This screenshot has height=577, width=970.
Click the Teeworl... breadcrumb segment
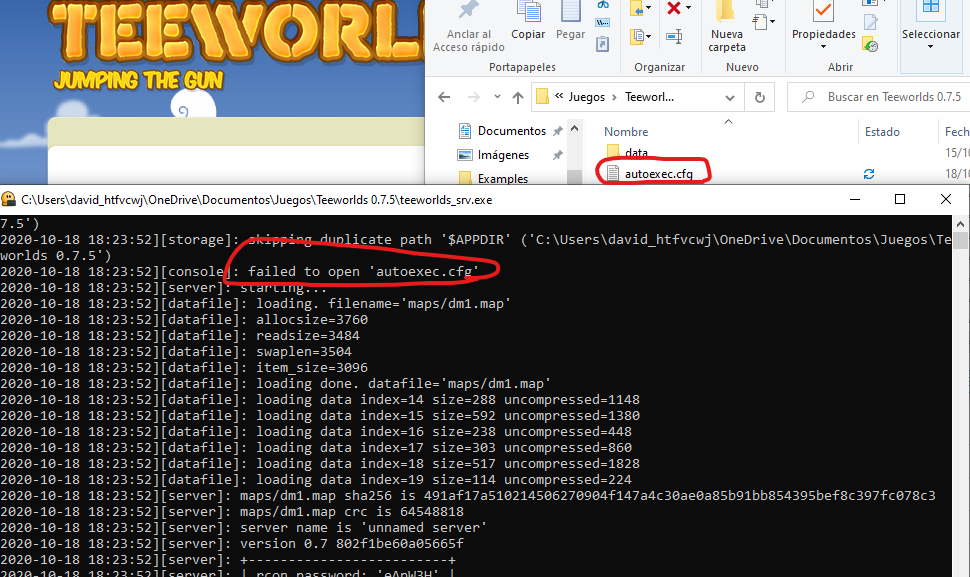click(649, 97)
